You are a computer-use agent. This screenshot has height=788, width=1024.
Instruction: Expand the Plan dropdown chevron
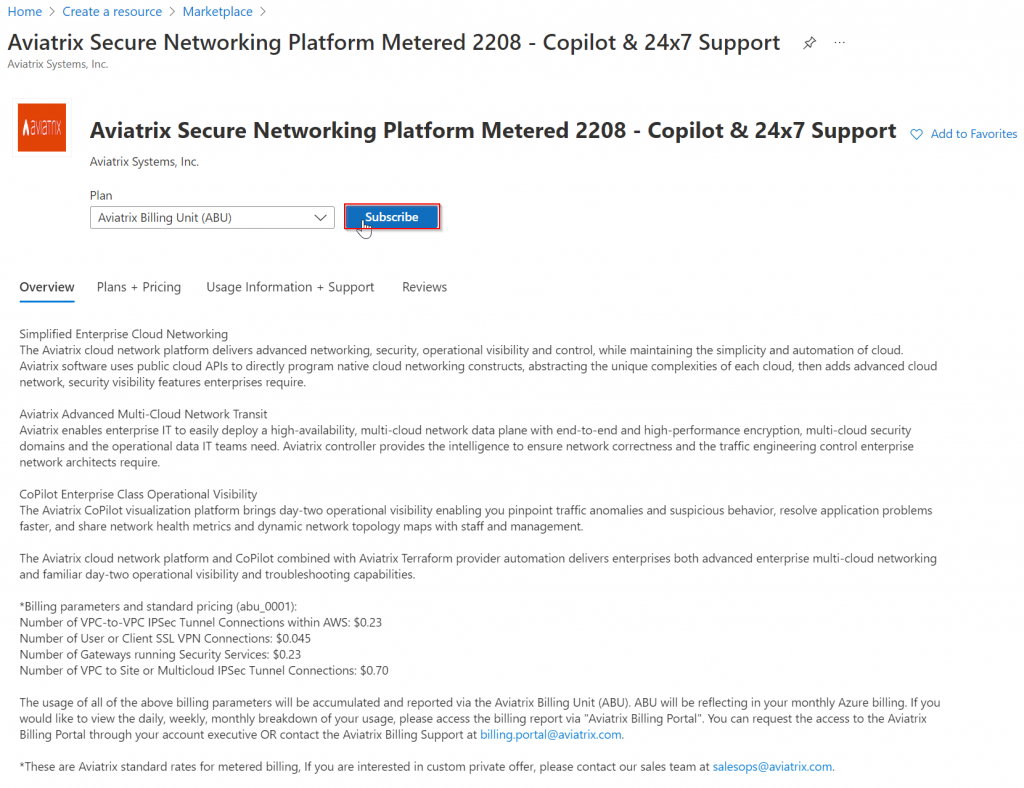[x=320, y=217]
